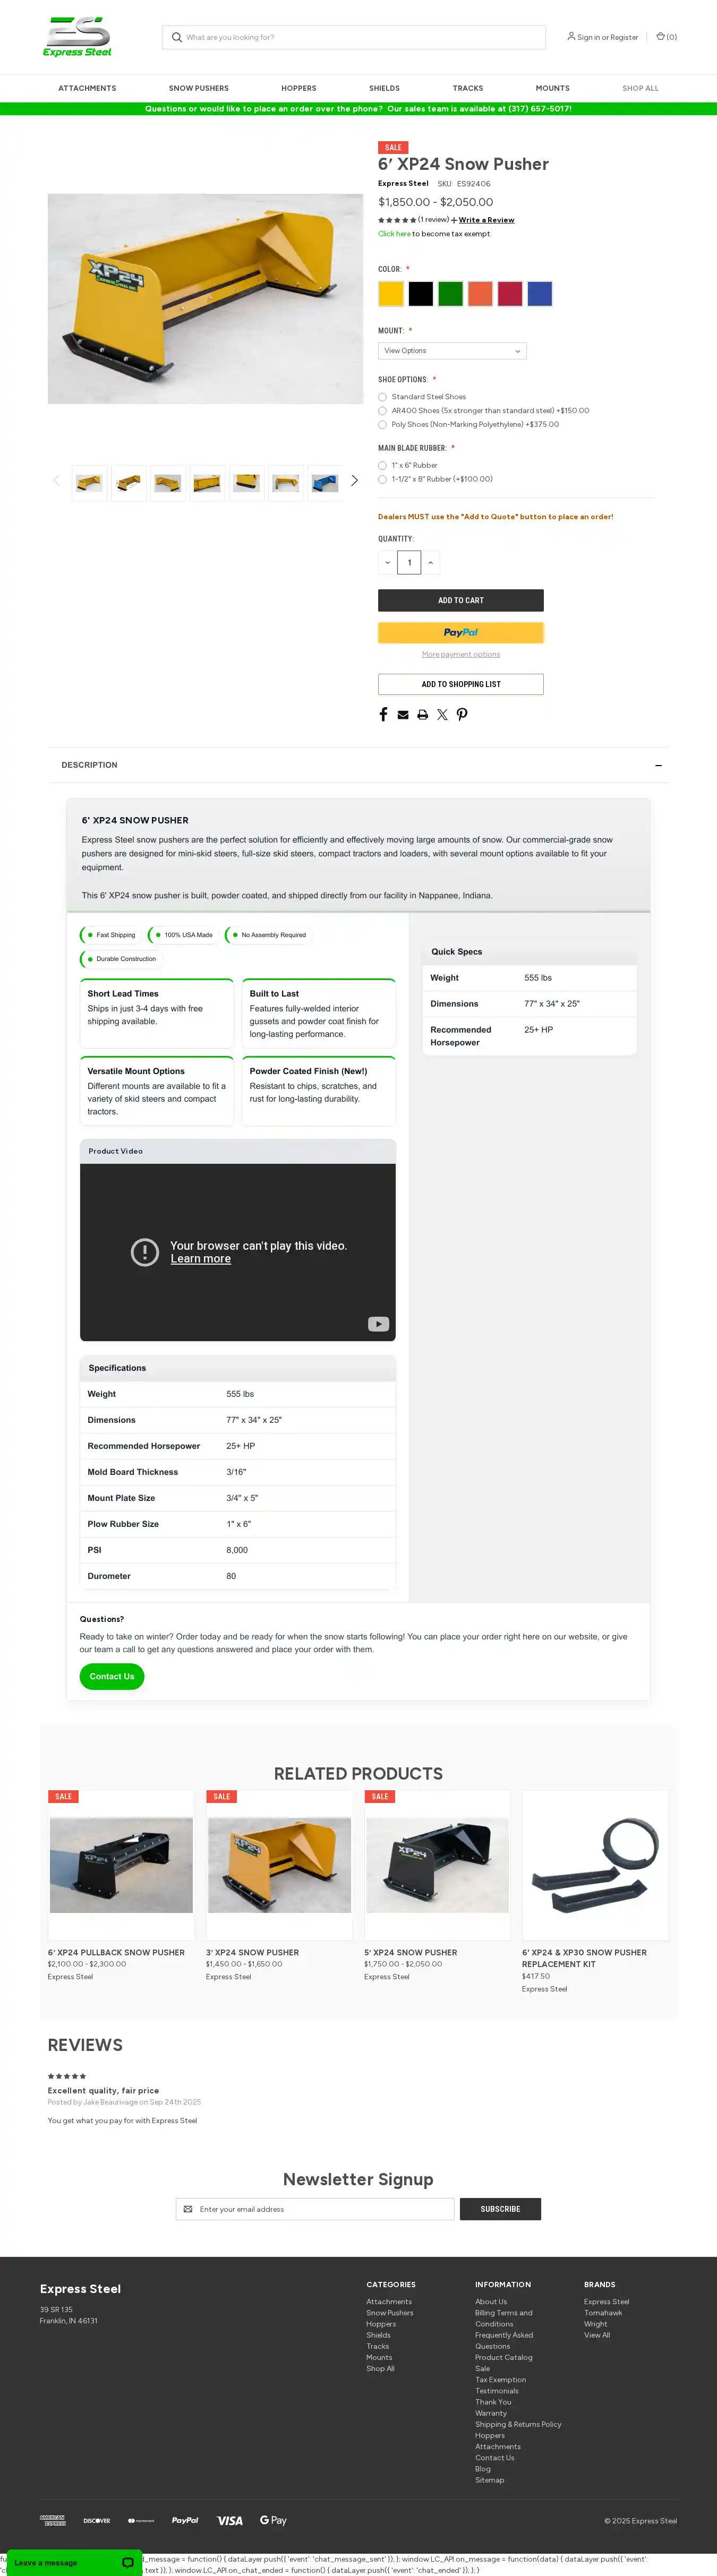Open the shopping cart icon
Screen dimensions: 717x2576
click(x=661, y=37)
